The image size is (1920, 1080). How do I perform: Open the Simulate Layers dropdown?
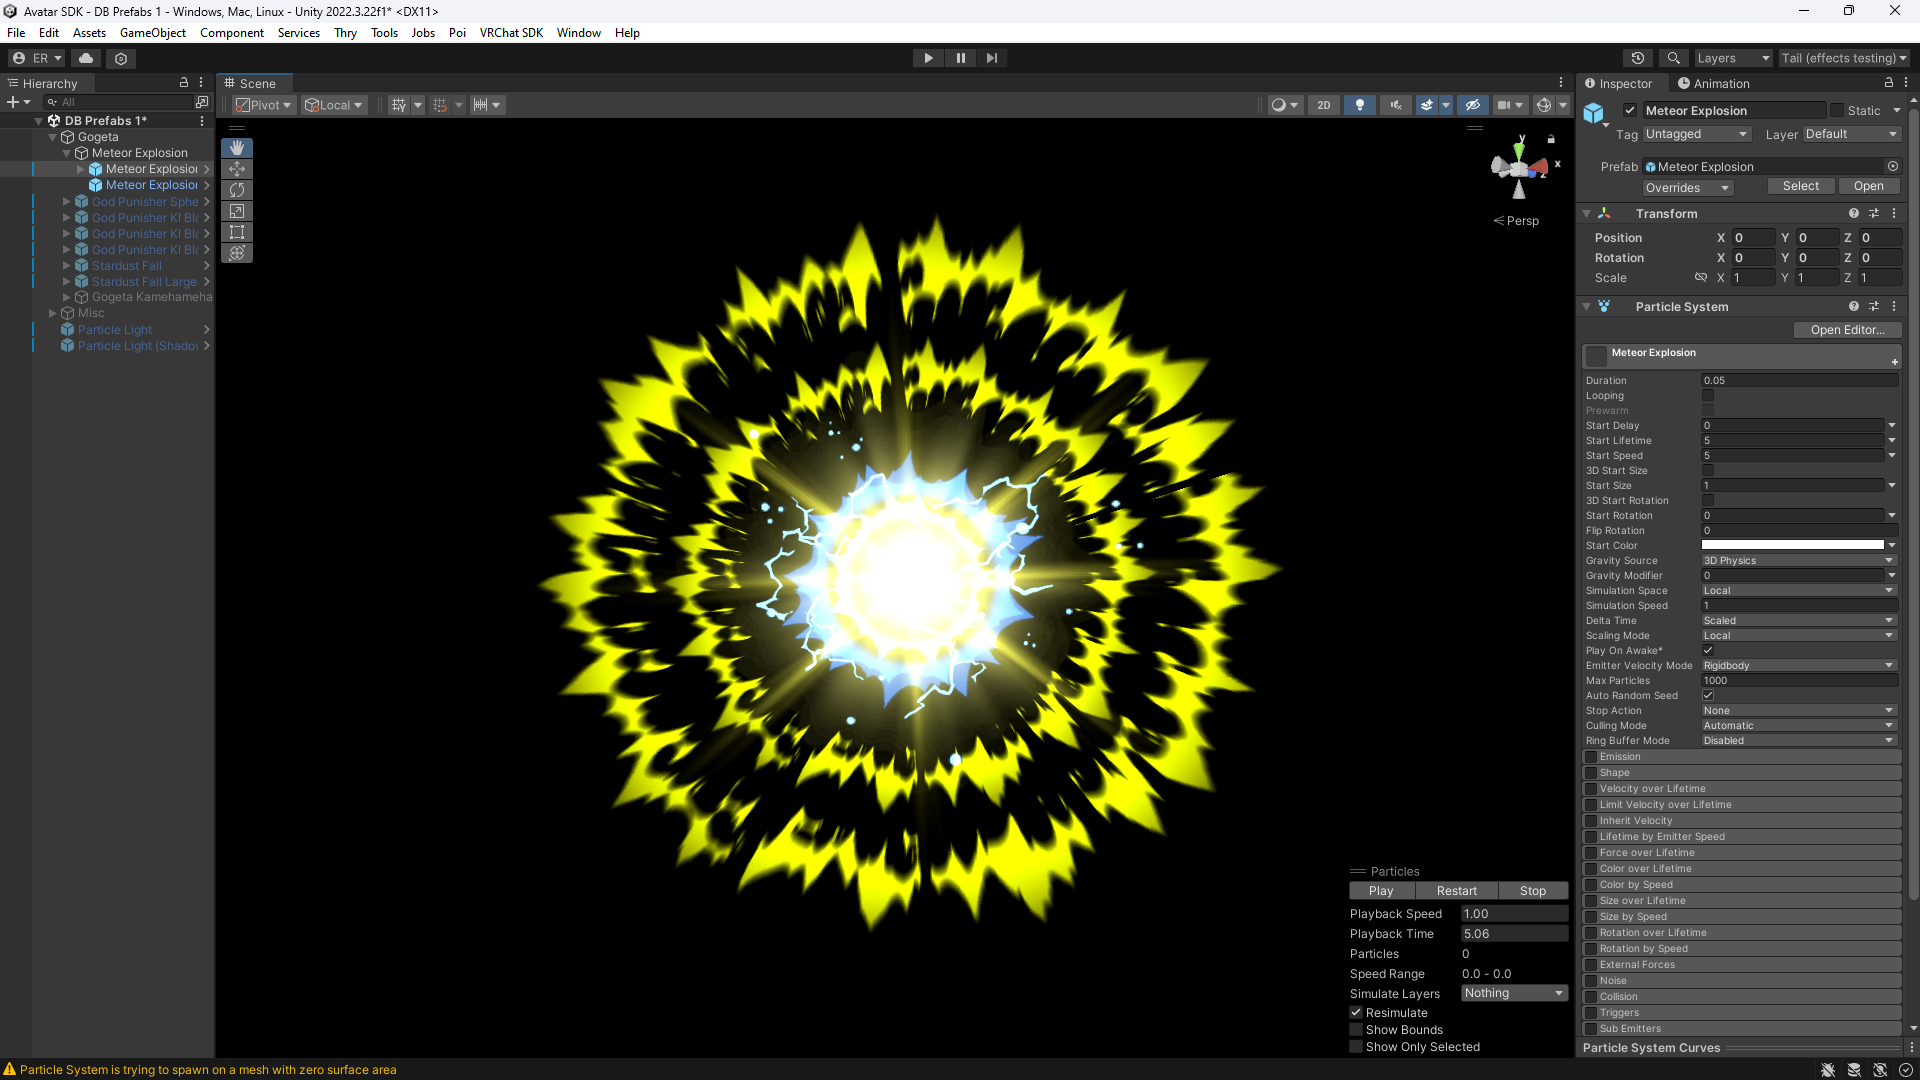coord(1513,993)
